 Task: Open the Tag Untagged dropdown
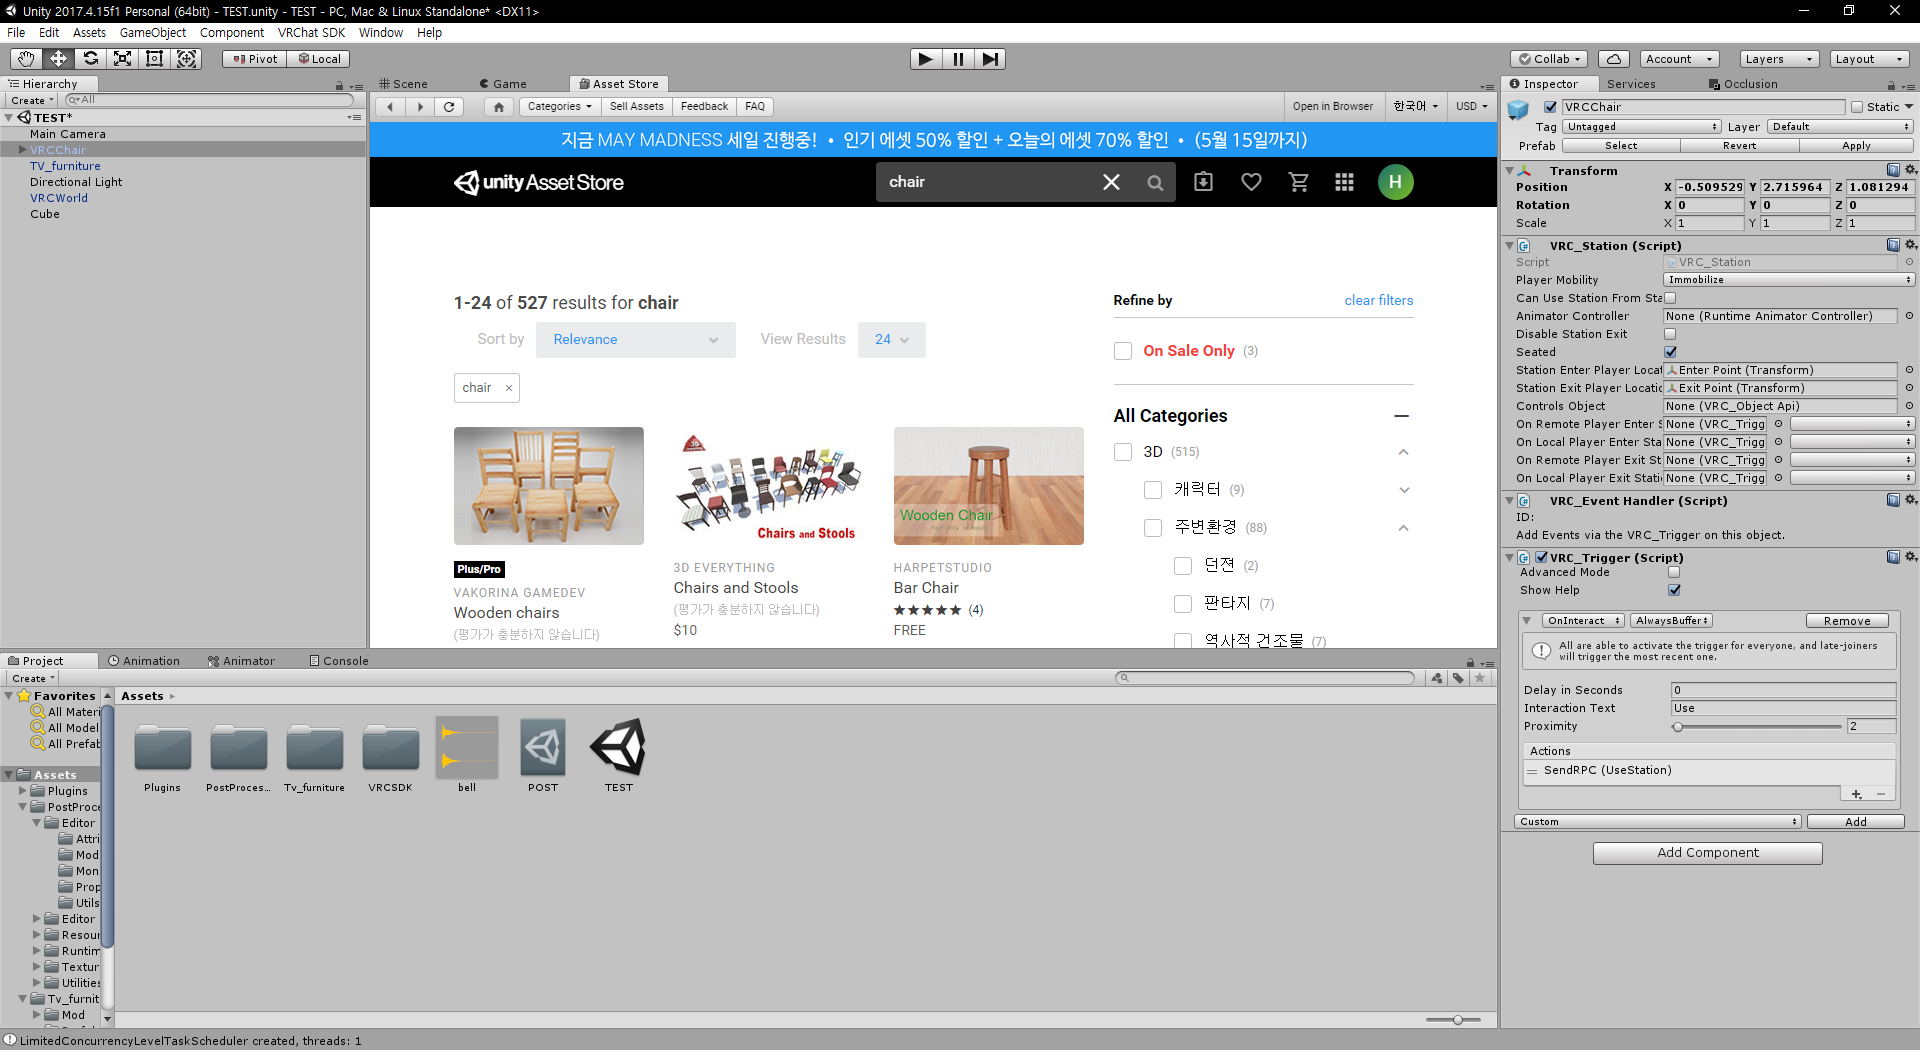tap(1642, 127)
